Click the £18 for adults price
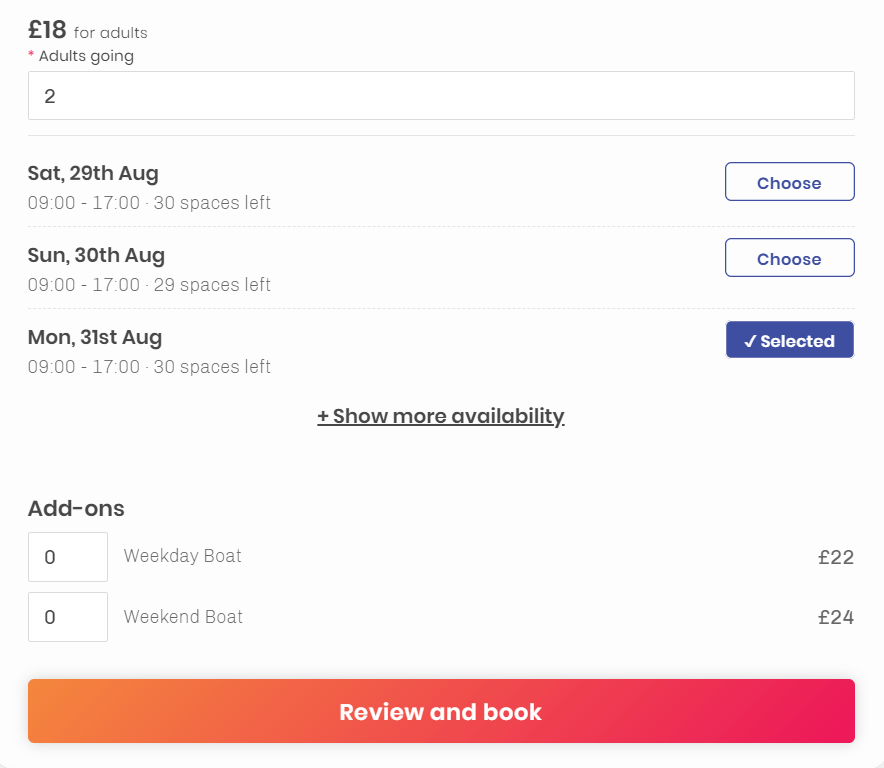The image size is (884, 768). click(88, 30)
